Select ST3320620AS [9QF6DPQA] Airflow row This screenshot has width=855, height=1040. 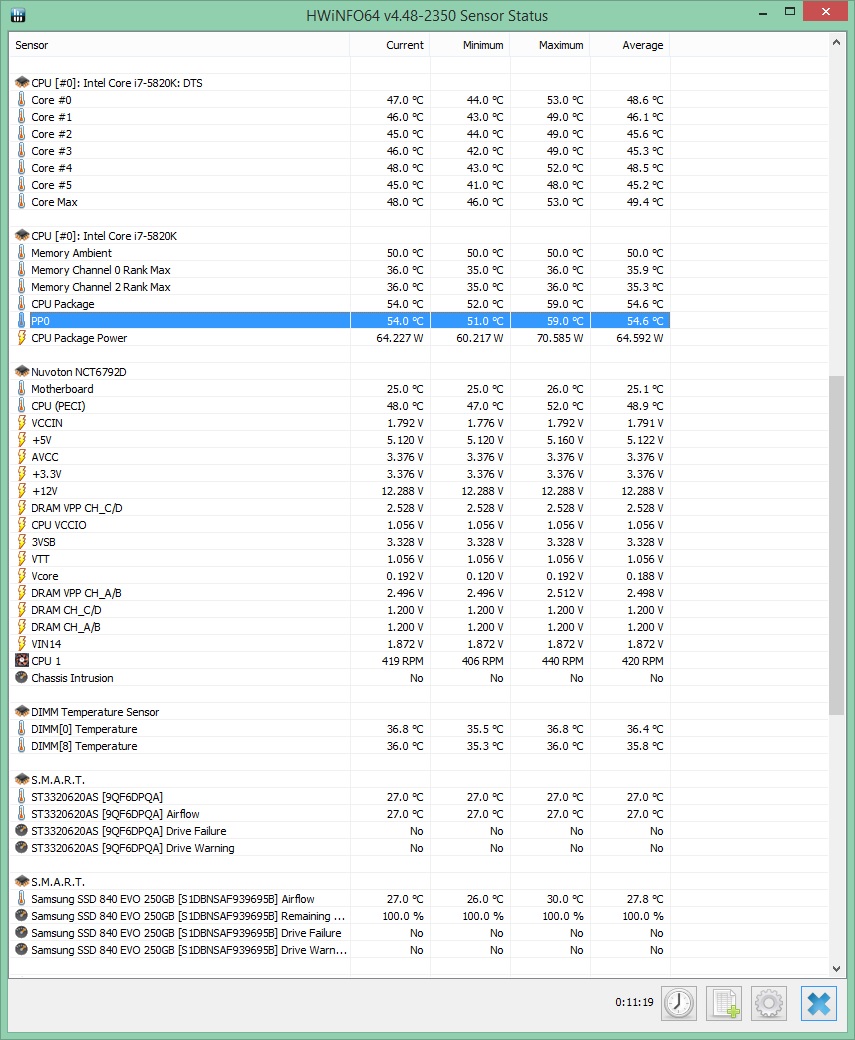(x=340, y=814)
